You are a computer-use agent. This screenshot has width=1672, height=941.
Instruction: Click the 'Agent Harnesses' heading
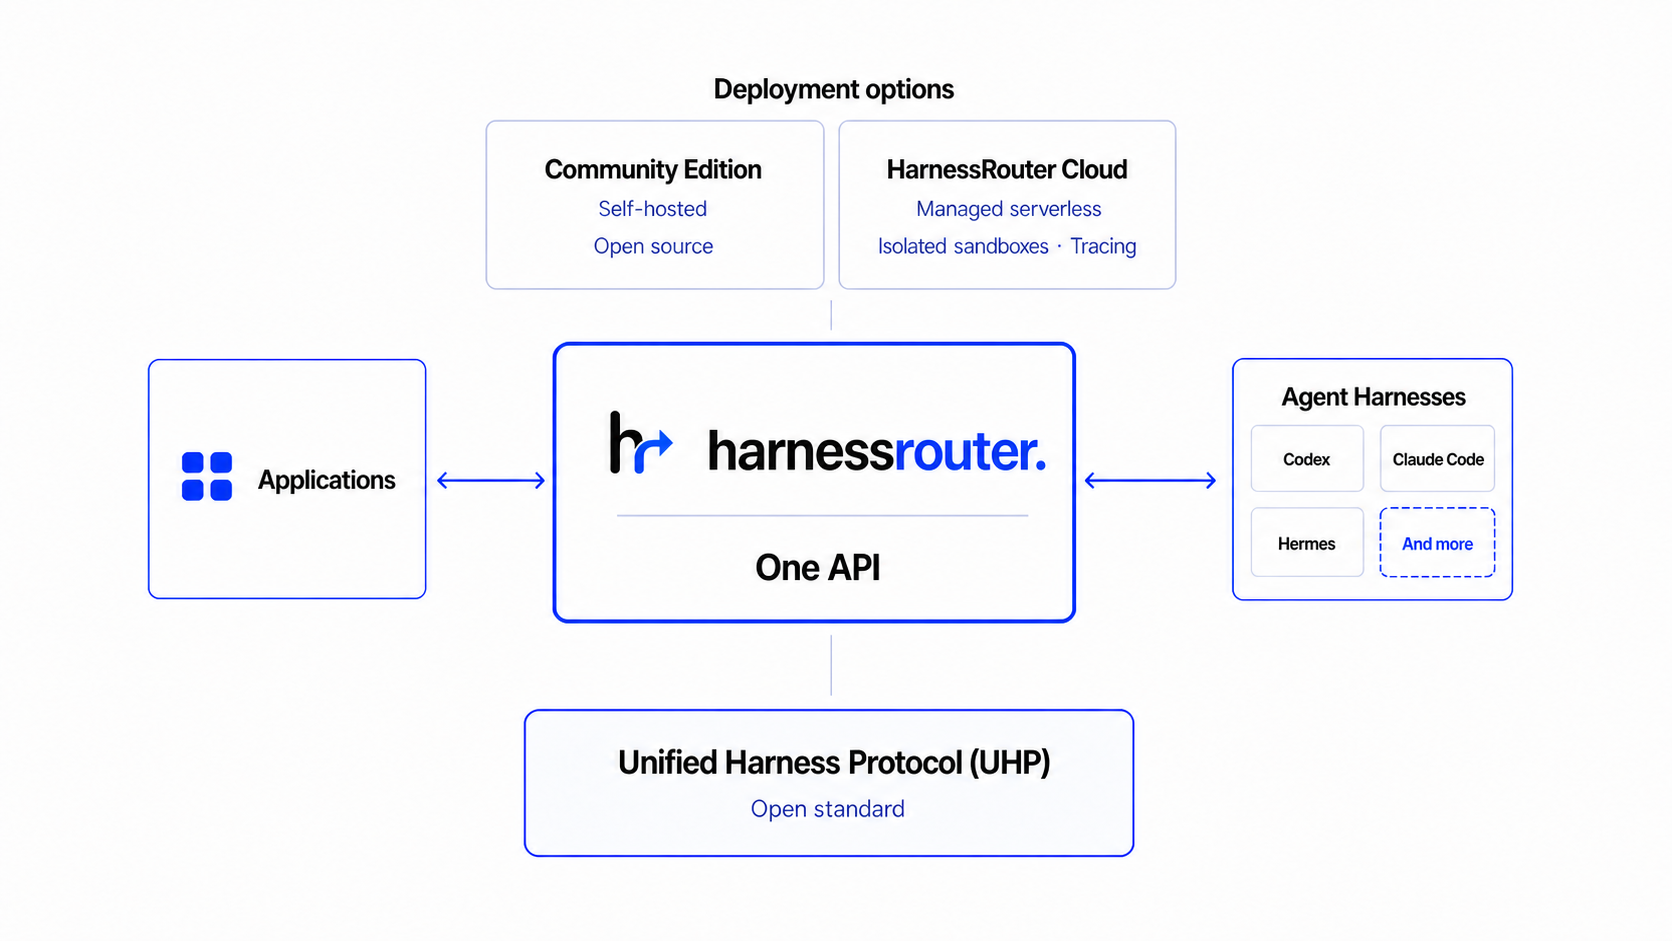tap(1374, 397)
